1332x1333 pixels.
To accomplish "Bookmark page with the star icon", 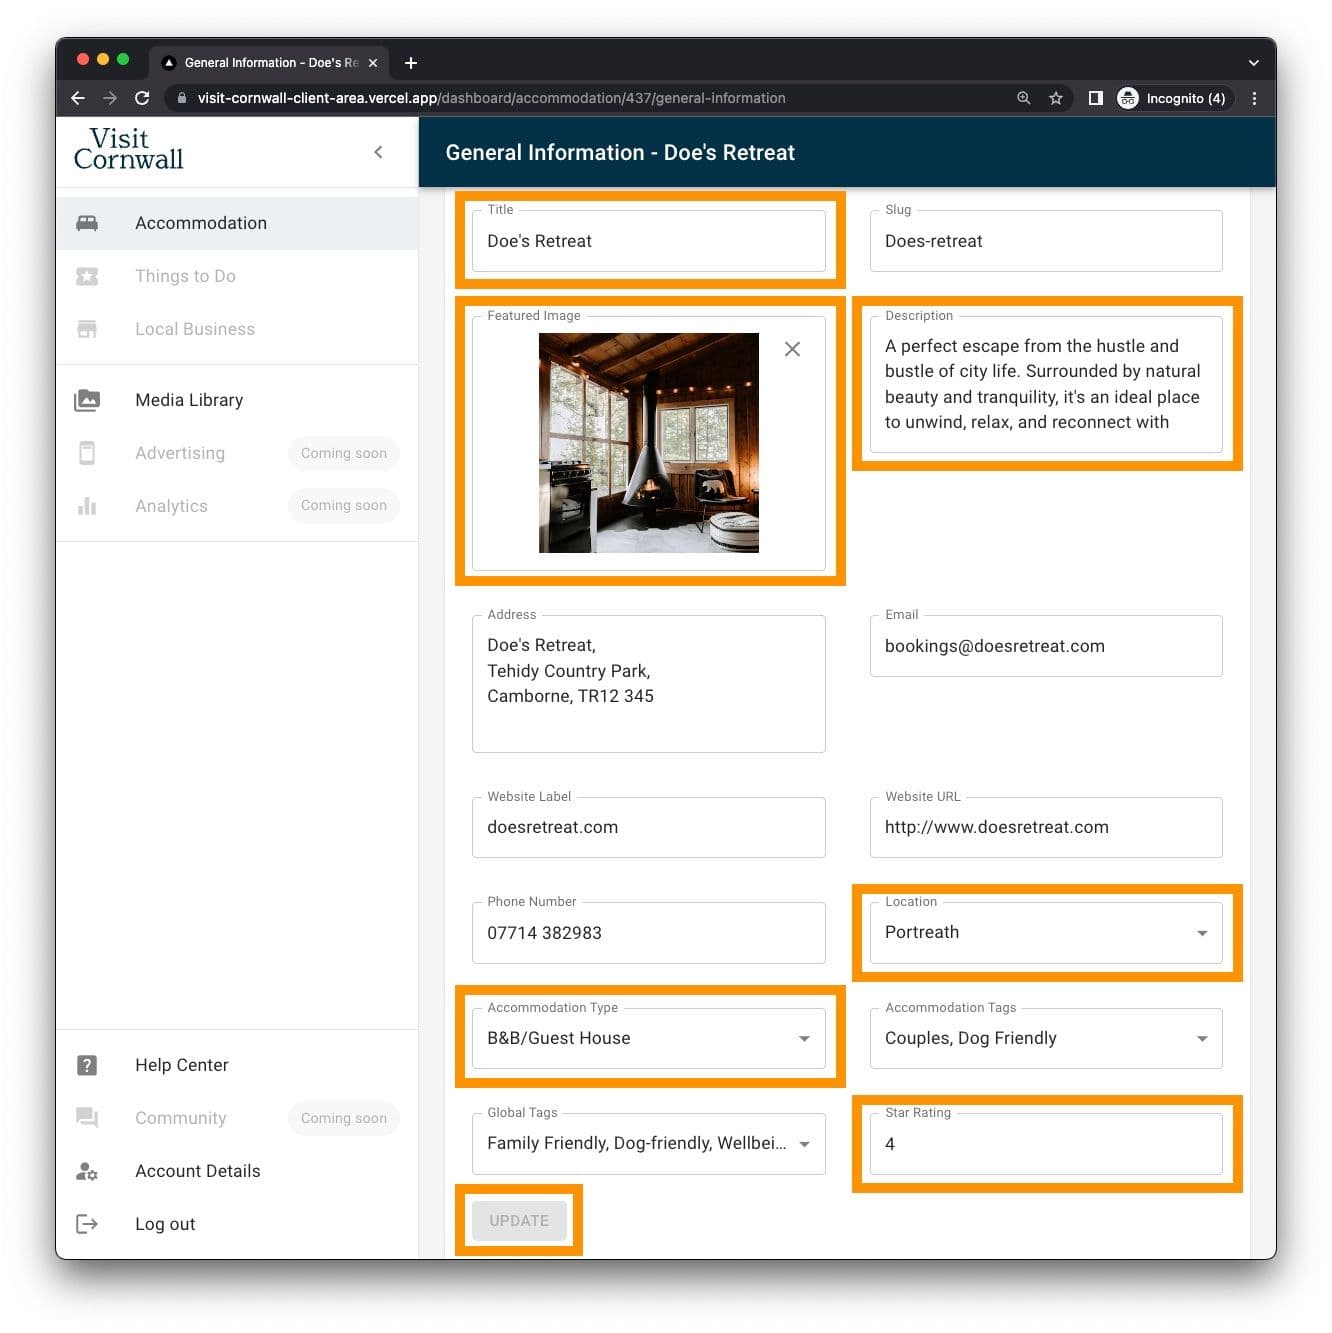I will (1055, 98).
